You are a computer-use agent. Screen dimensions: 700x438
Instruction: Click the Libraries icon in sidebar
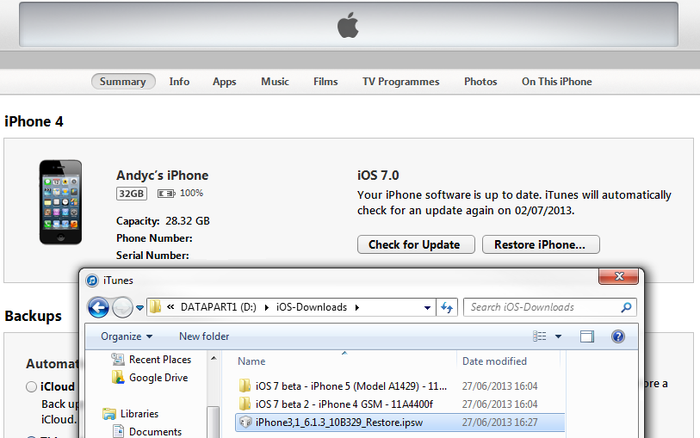pos(109,414)
